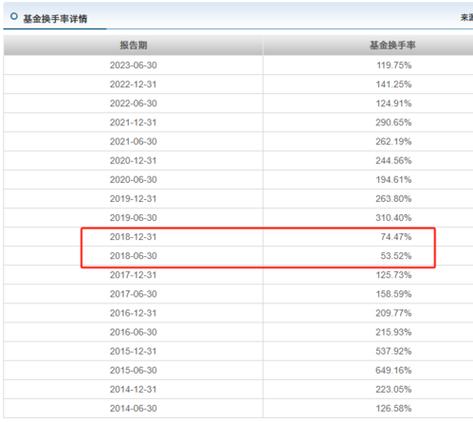
Task: Select the 2023-06-30 report row
Action: [238, 65]
